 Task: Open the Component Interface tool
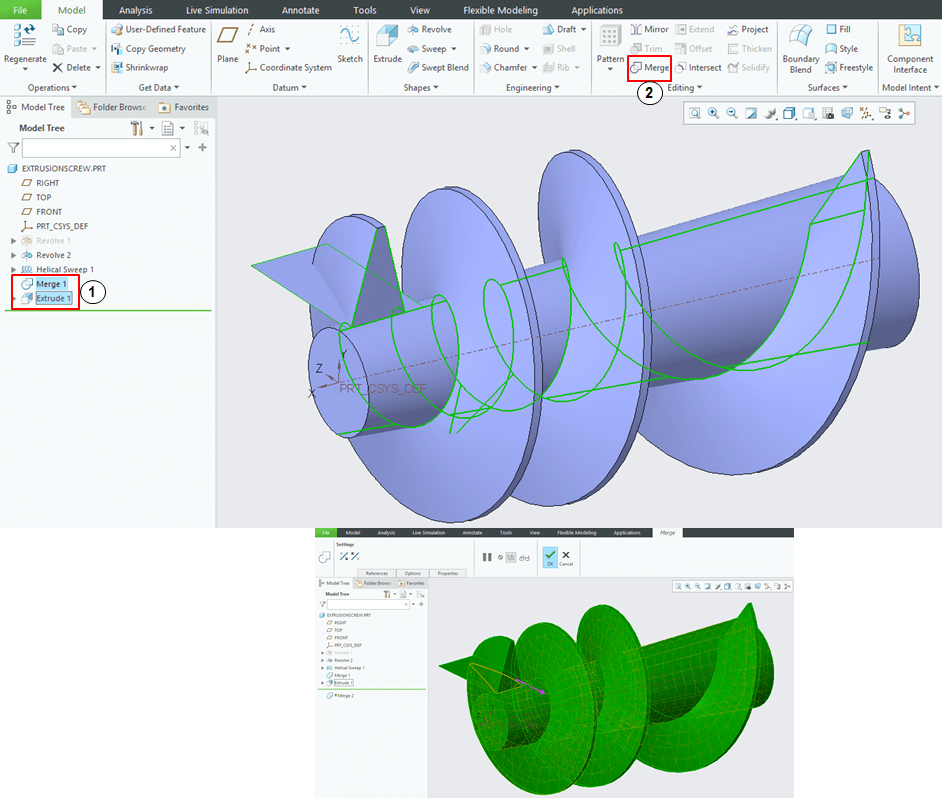pos(909,48)
